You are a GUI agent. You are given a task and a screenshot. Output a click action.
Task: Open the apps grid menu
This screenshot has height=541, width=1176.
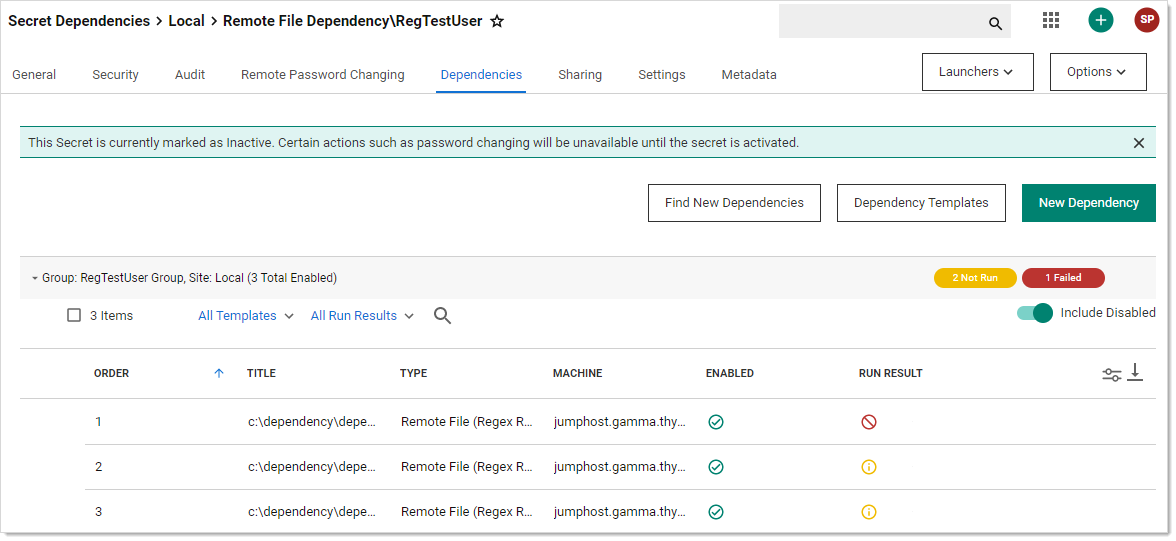[x=1050, y=20]
